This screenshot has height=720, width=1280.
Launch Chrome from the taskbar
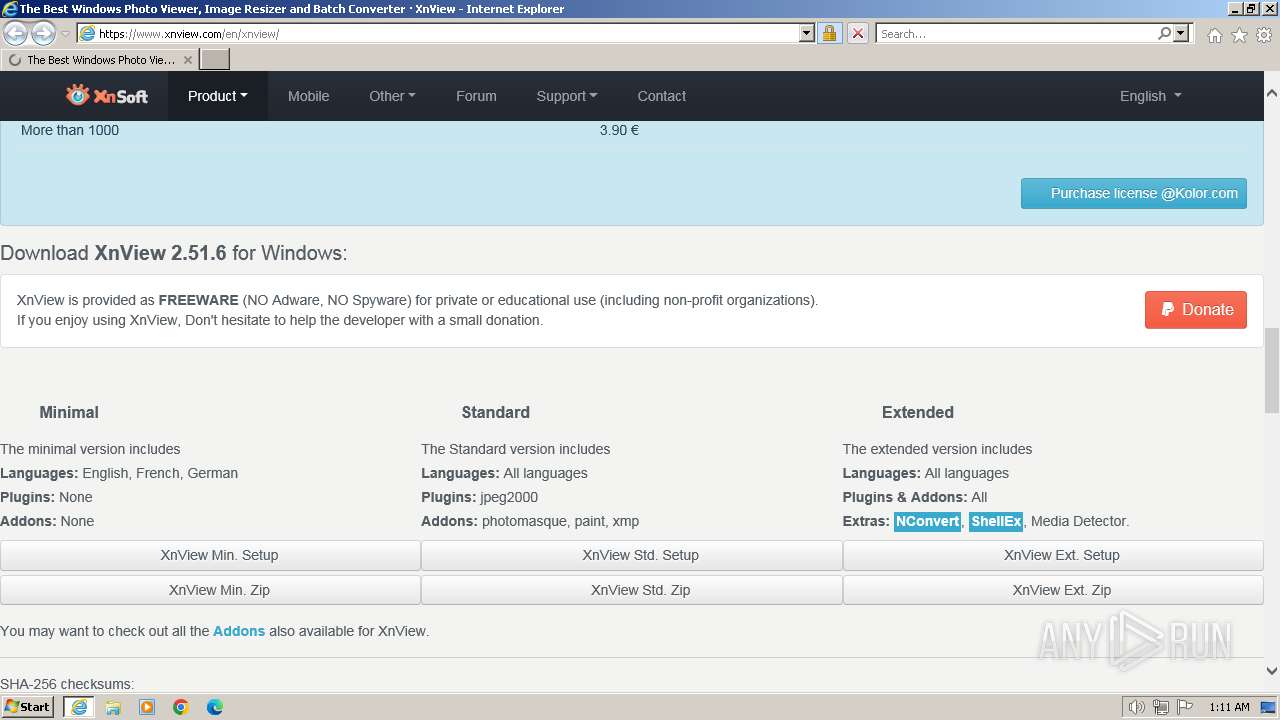(181, 707)
